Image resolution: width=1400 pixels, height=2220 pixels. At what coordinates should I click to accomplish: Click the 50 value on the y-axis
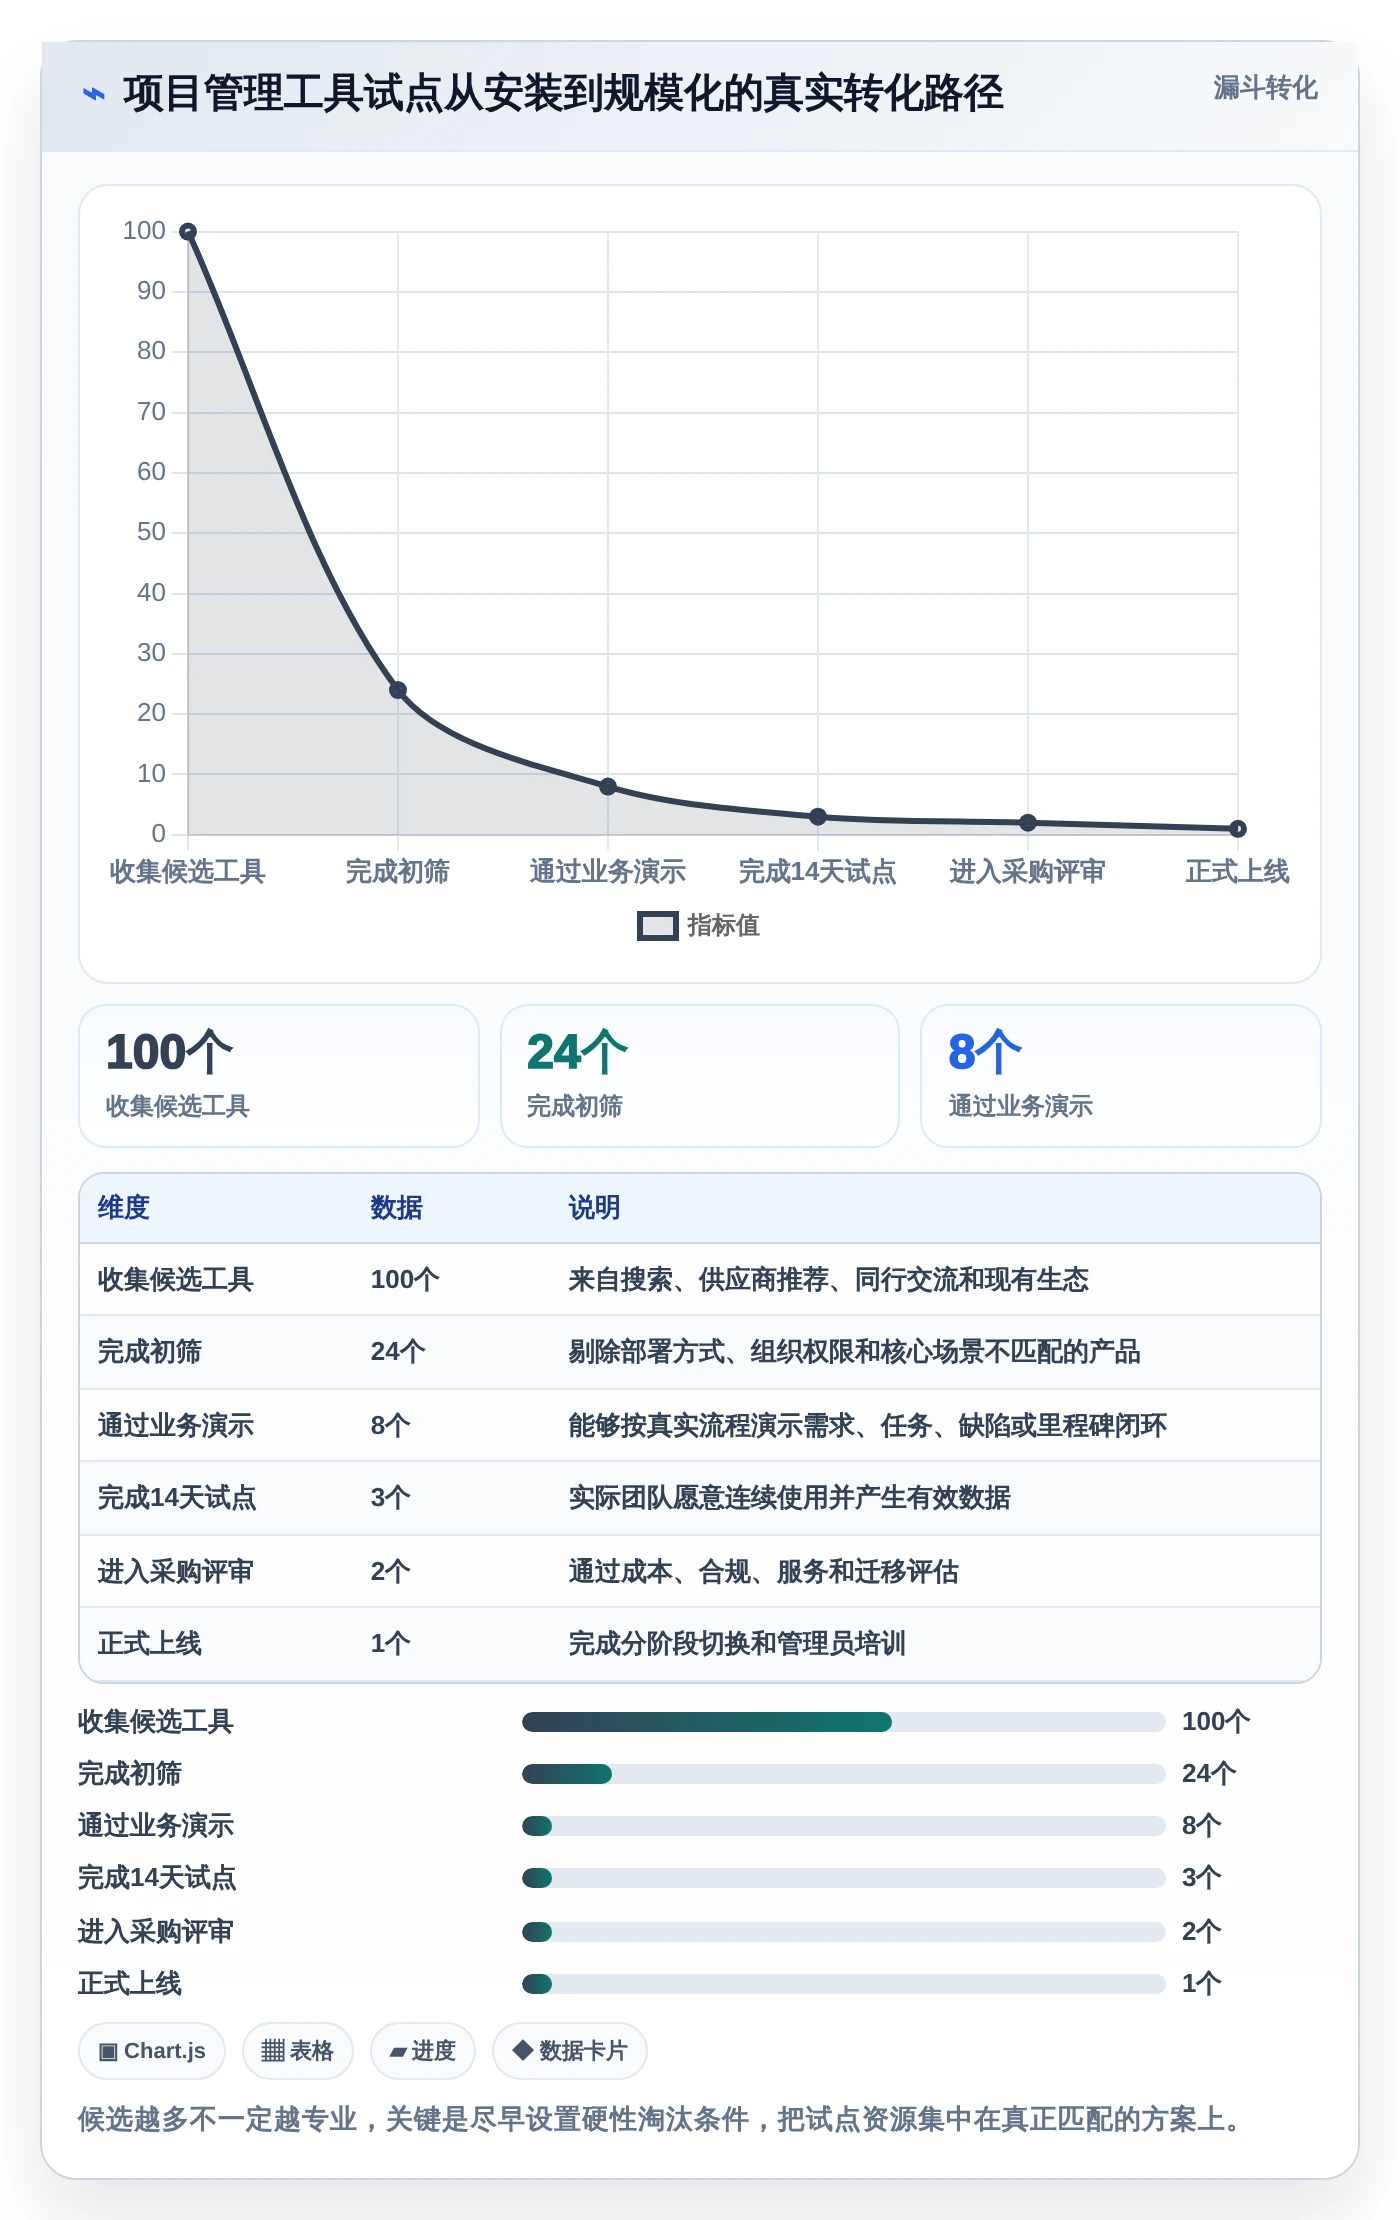pos(151,532)
